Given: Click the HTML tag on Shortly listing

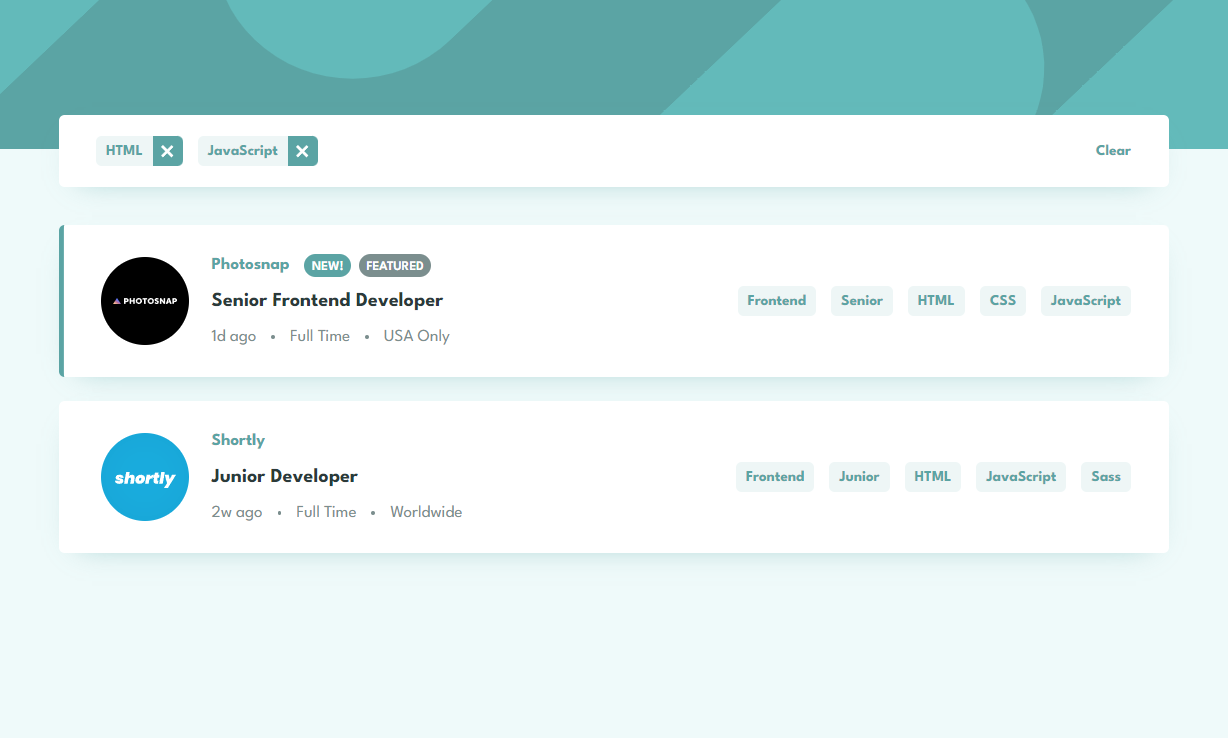Looking at the screenshot, I should pos(932,477).
